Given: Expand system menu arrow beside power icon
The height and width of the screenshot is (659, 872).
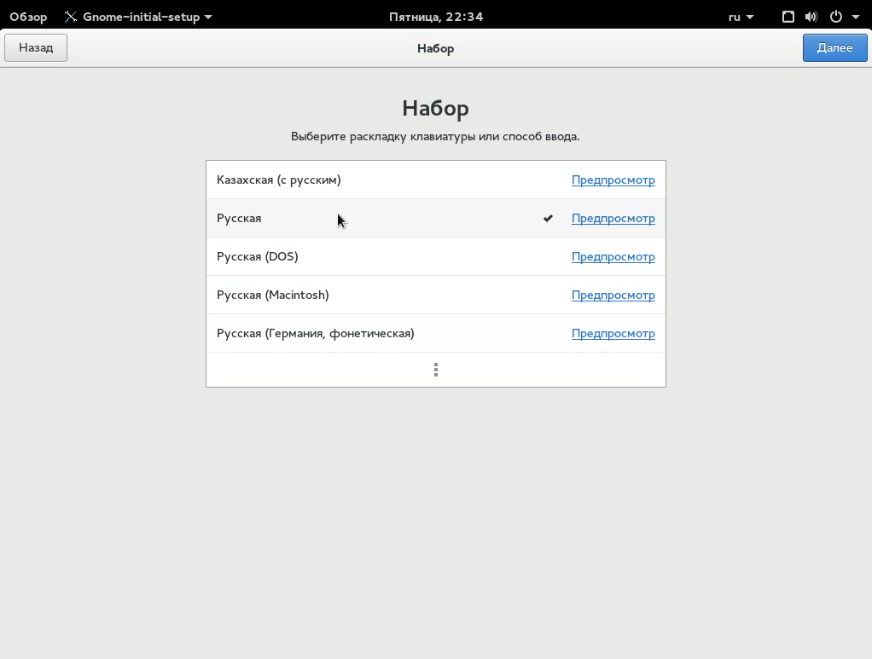Looking at the screenshot, I should tap(856, 17).
